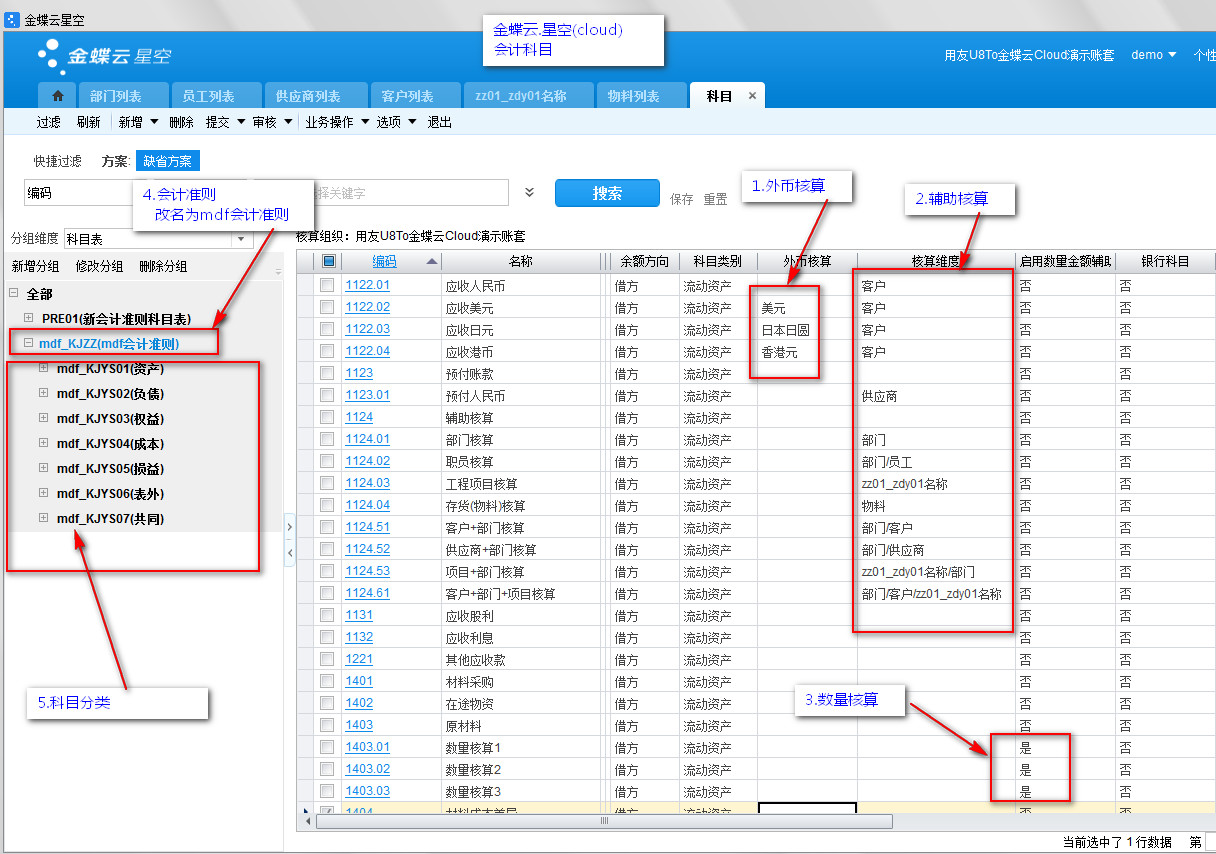1216x854 pixels.
Task: Expand filter options with double-chevron icon
Action: pos(530,193)
